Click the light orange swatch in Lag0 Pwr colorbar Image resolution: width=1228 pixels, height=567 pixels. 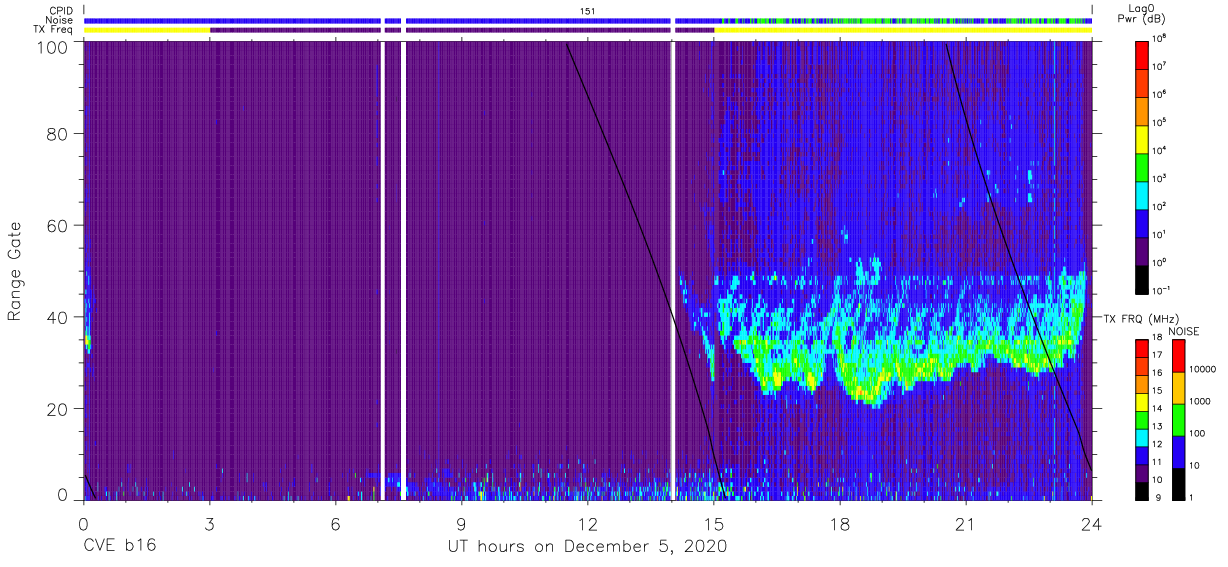[1142, 109]
